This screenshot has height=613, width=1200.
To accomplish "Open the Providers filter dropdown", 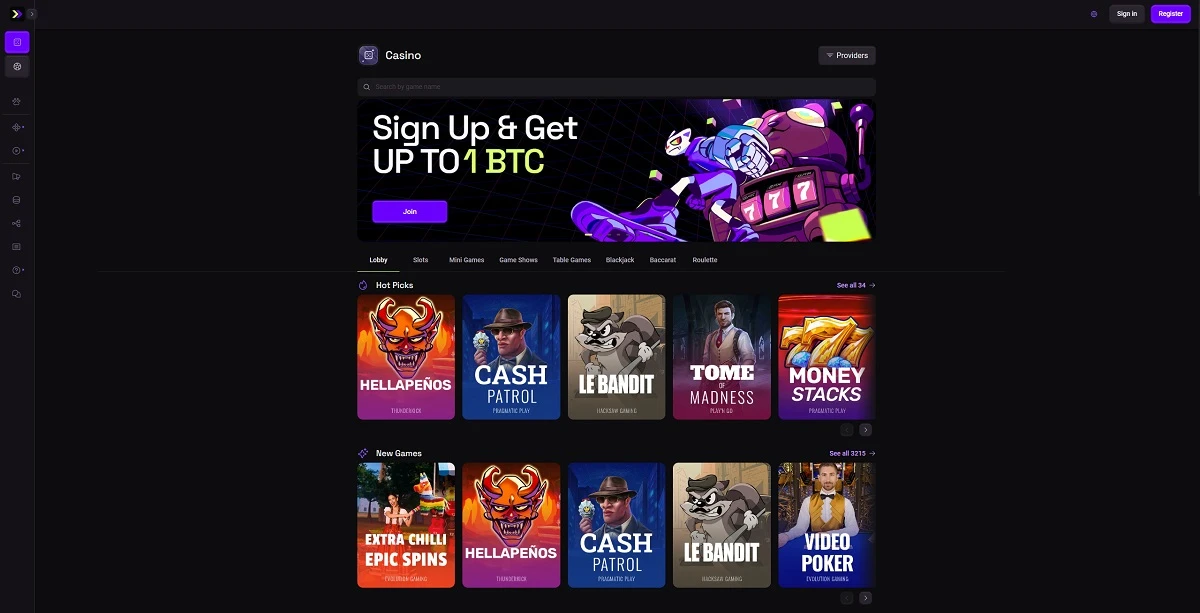I will pyautogui.click(x=847, y=55).
